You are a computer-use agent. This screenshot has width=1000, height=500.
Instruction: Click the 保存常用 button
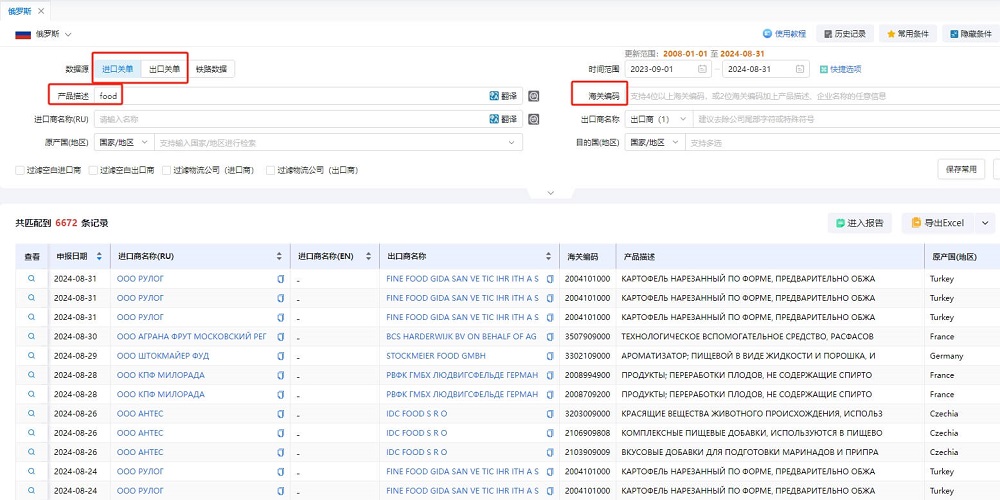pos(961,170)
